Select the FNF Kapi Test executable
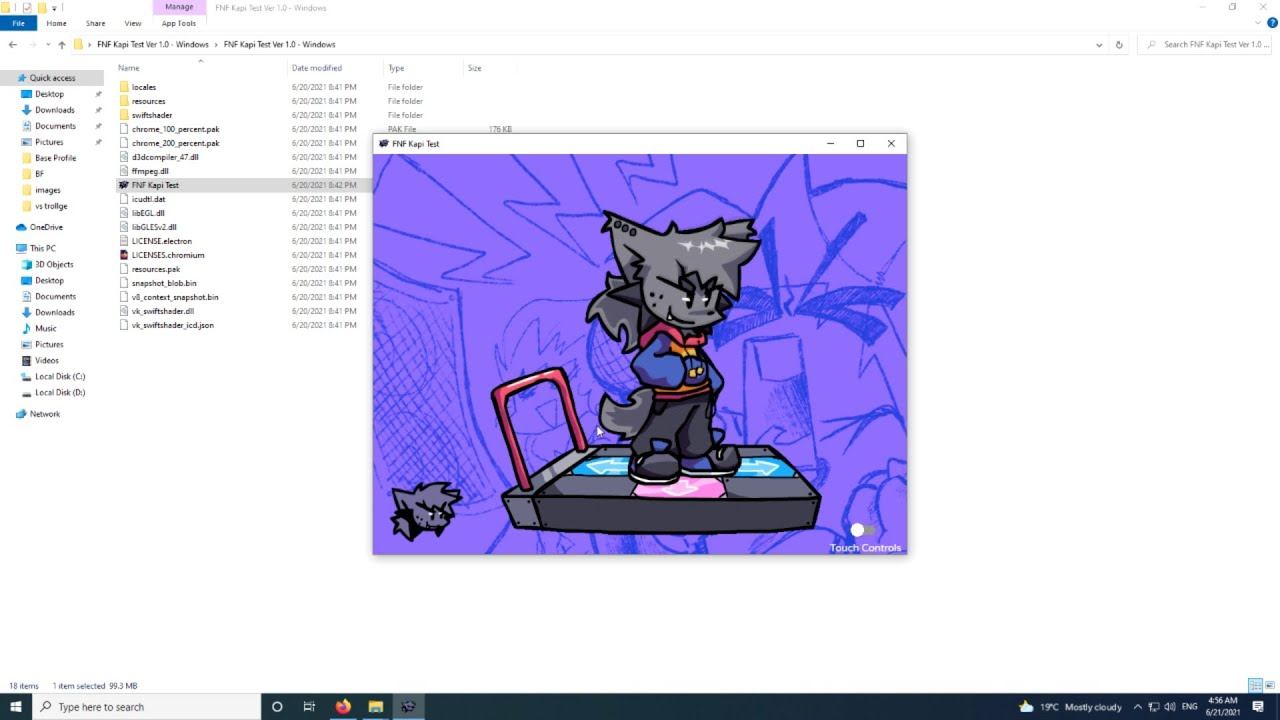Image resolution: width=1280 pixels, height=720 pixels. (155, 185)
